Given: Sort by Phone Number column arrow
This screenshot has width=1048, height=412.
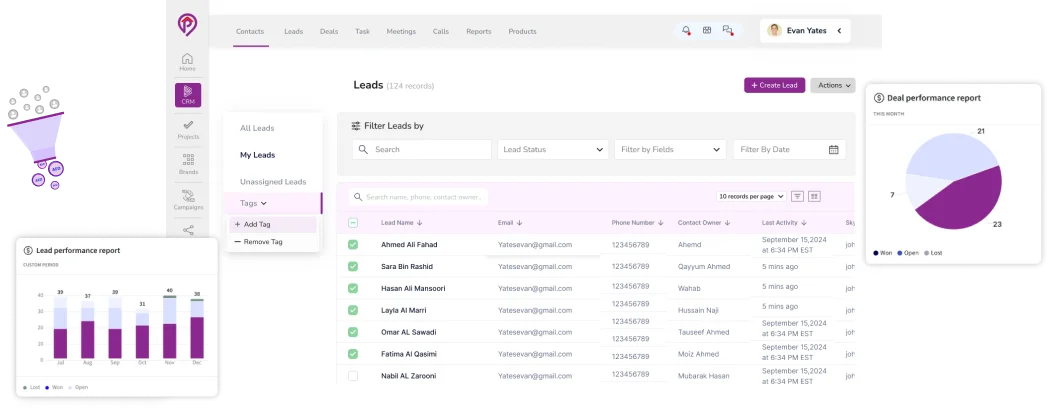Looking at the screenshot, I should click(x=660, y=223).
